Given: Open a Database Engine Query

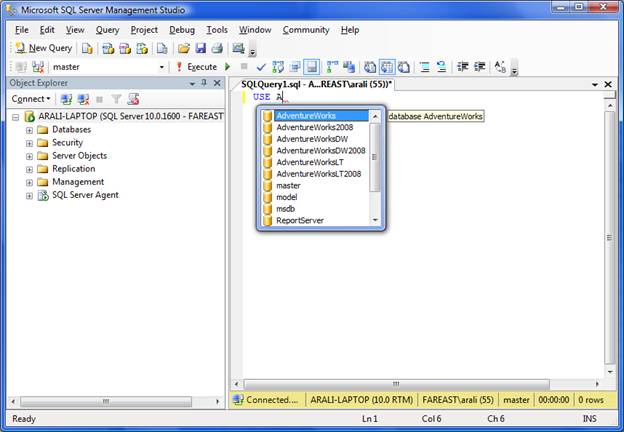Looking at the screenshot, I should (x=87, y=49).
